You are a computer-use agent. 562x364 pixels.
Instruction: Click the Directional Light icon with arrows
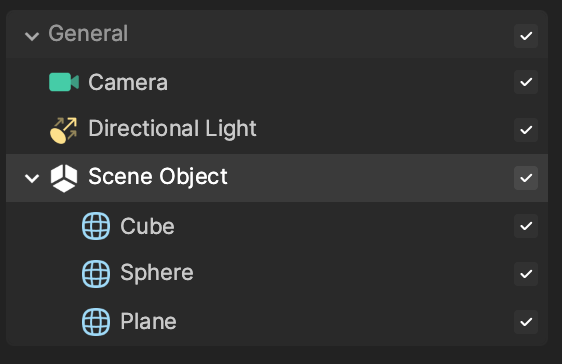tap(63, 130)
